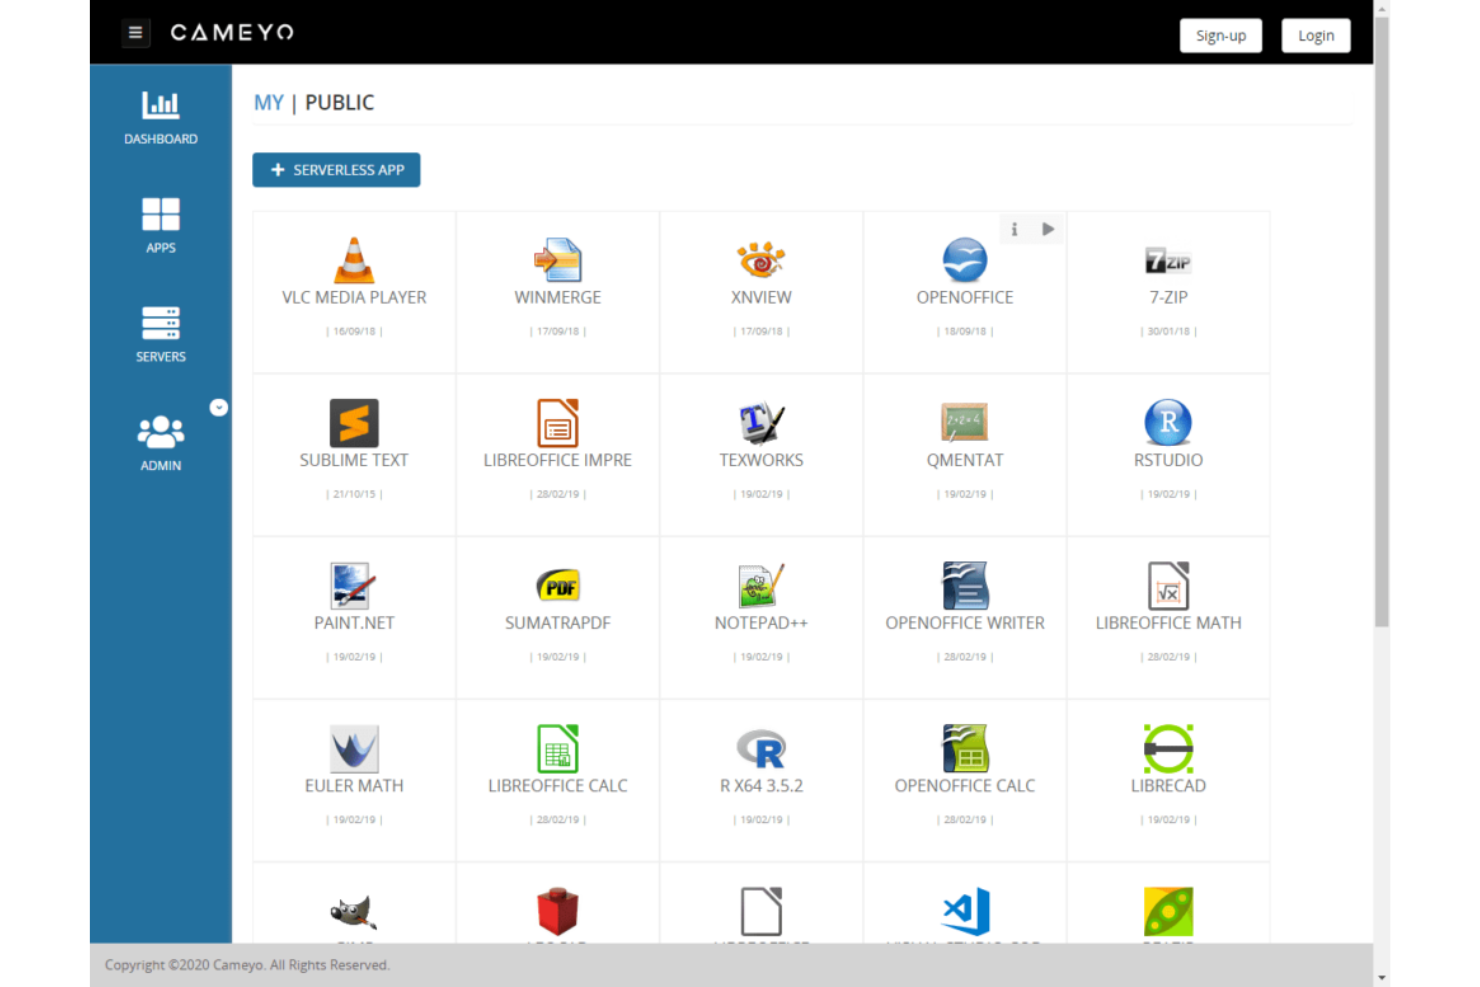Image resolution: width=1480 pixels, height=987 pixels.
Task: Open the XnView application icon
Action: (x=761, y=260)
